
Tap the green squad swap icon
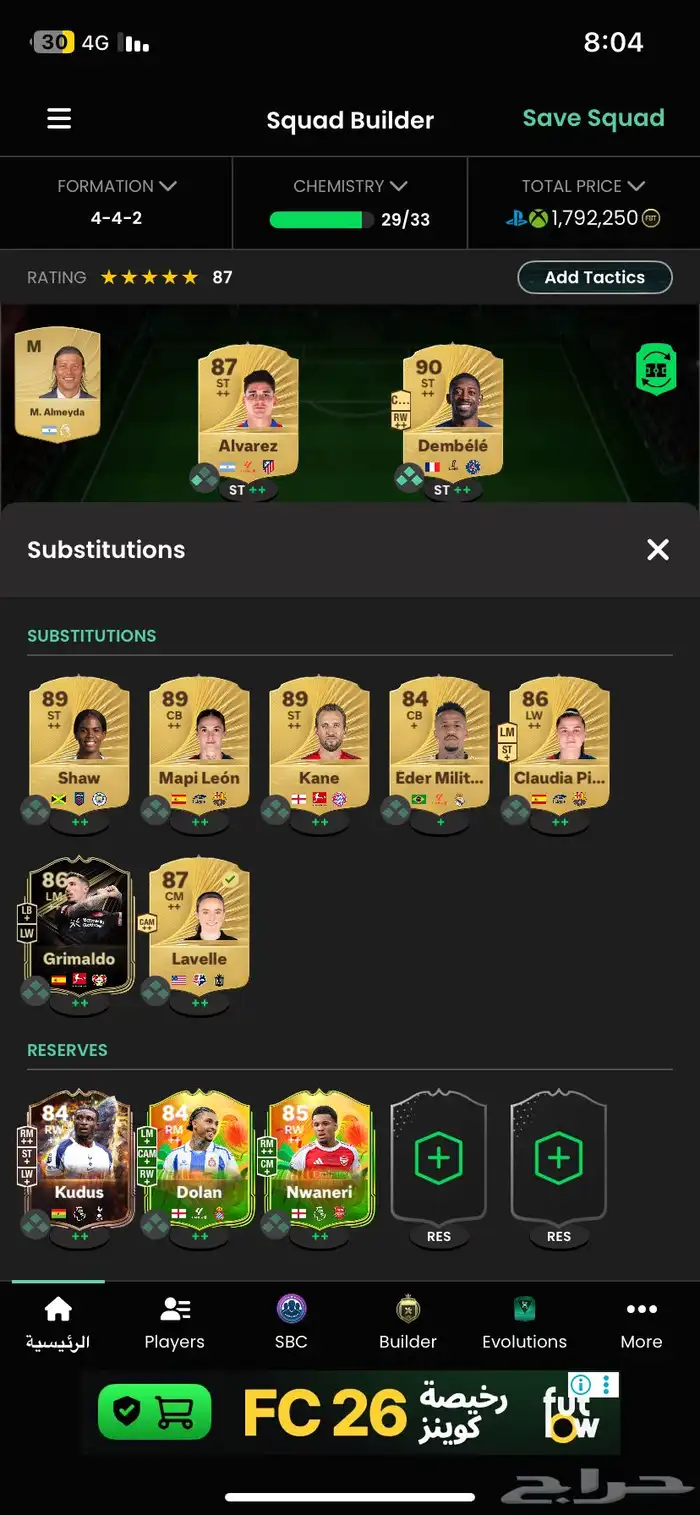656,369
